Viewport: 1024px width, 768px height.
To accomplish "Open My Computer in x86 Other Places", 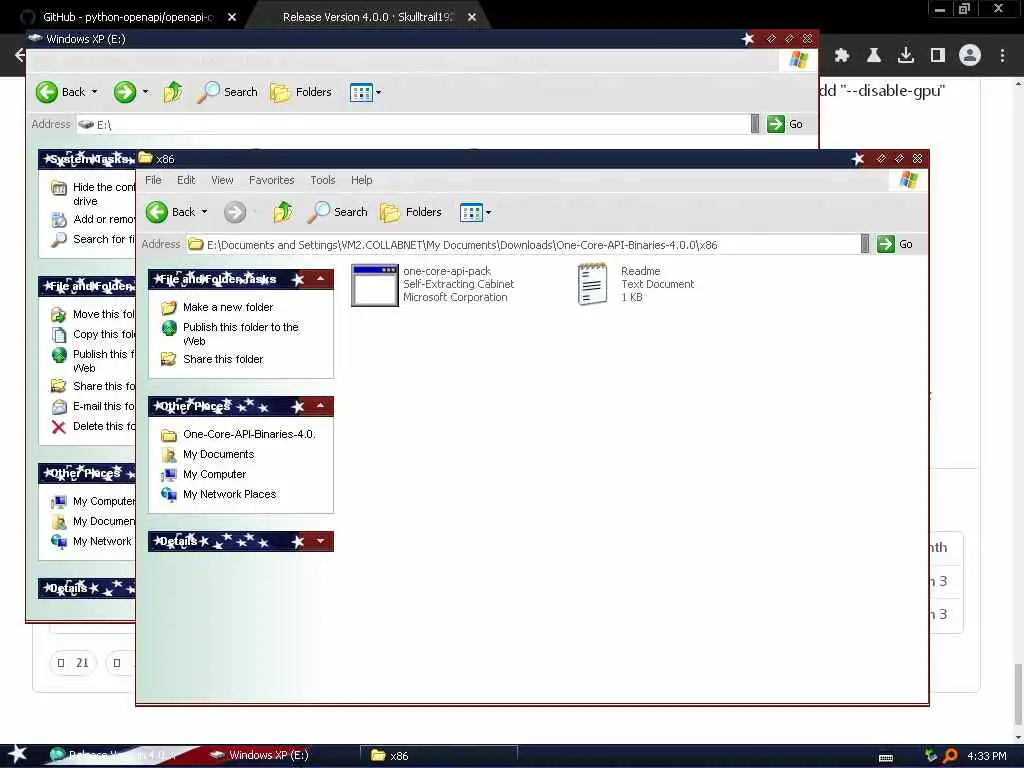I will pyautogui.click(x=214, y=474).
